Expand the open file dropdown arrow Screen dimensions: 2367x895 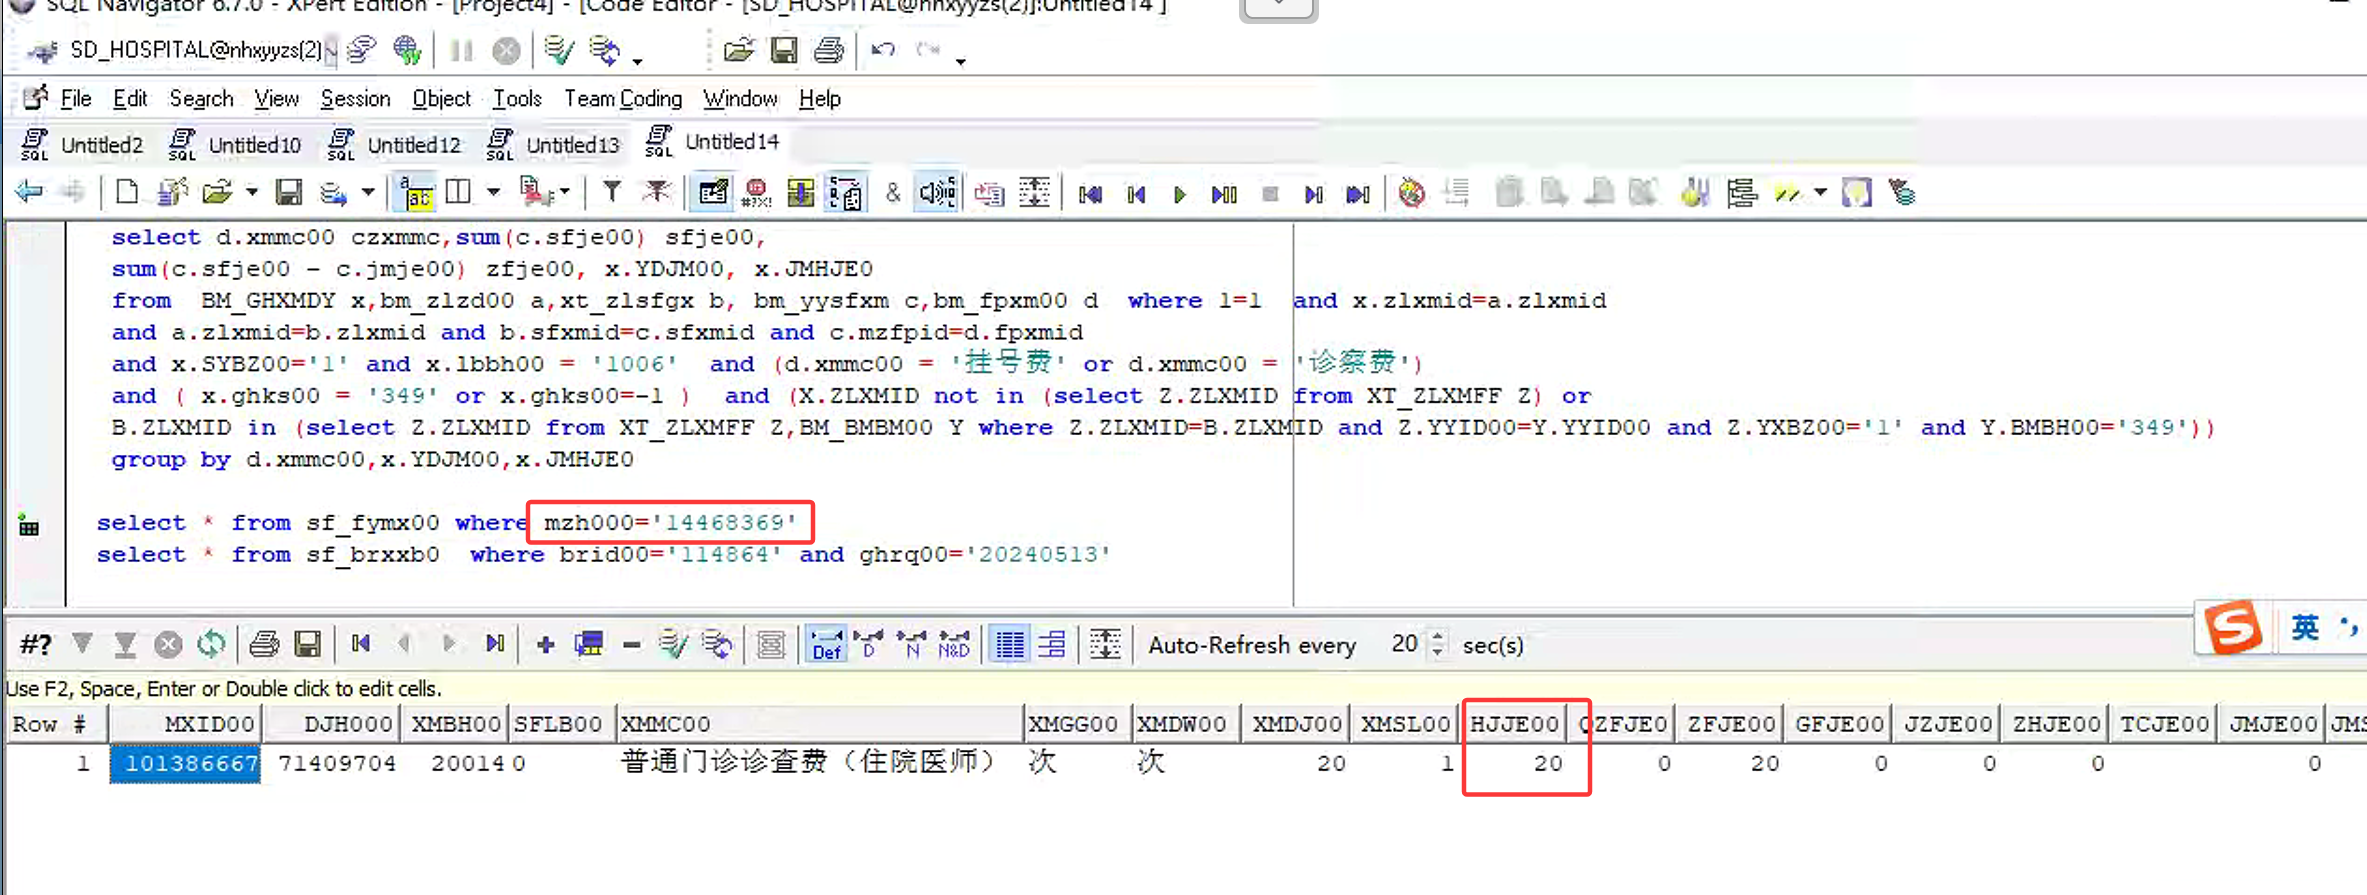coord(251,192)
